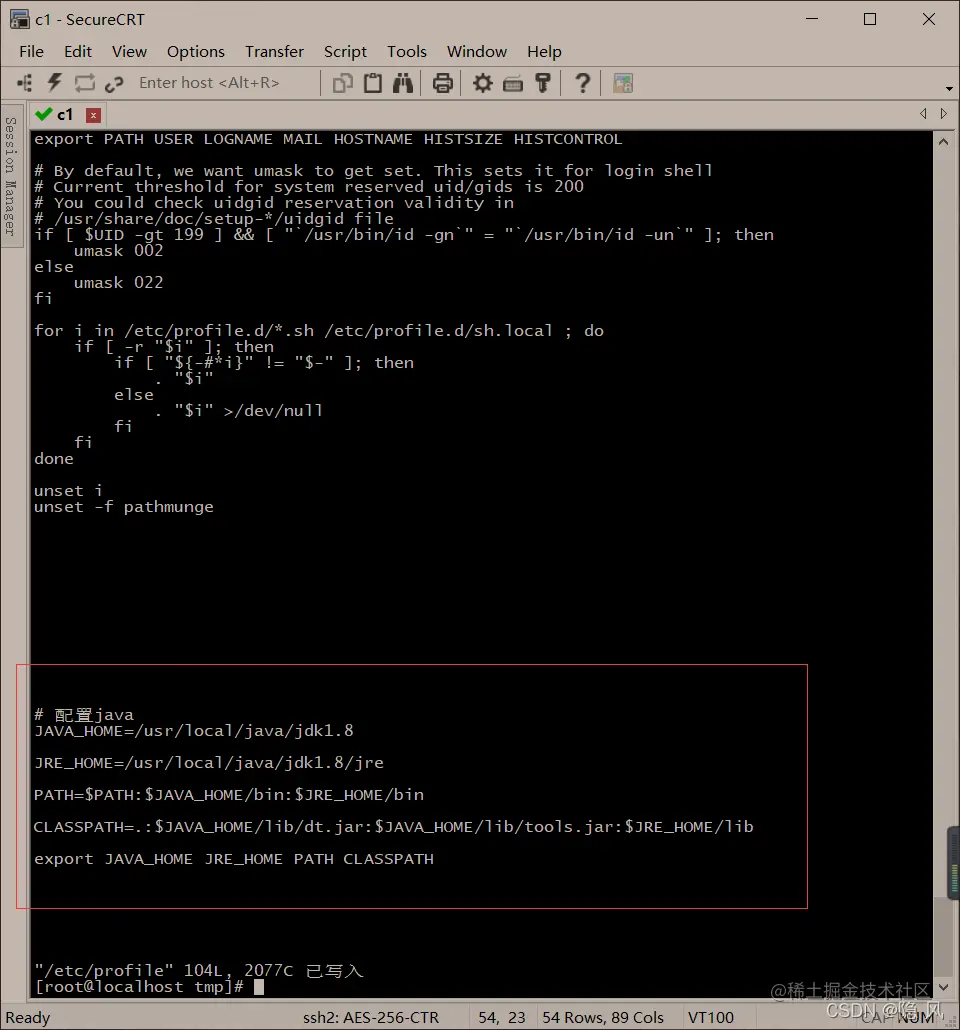The image size is (960, 1030).
Task: Open the Options menu
Action: (196, 51)
